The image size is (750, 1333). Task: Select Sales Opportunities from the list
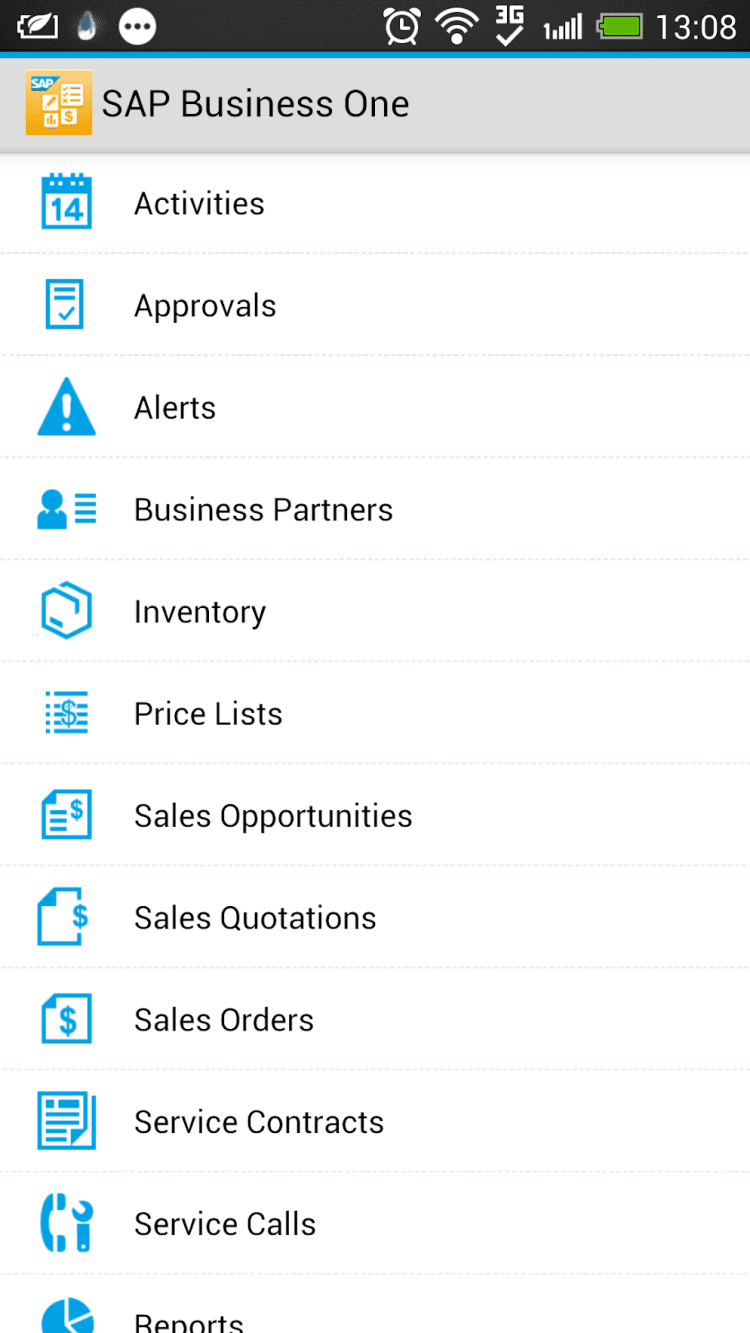pos(273,816)
